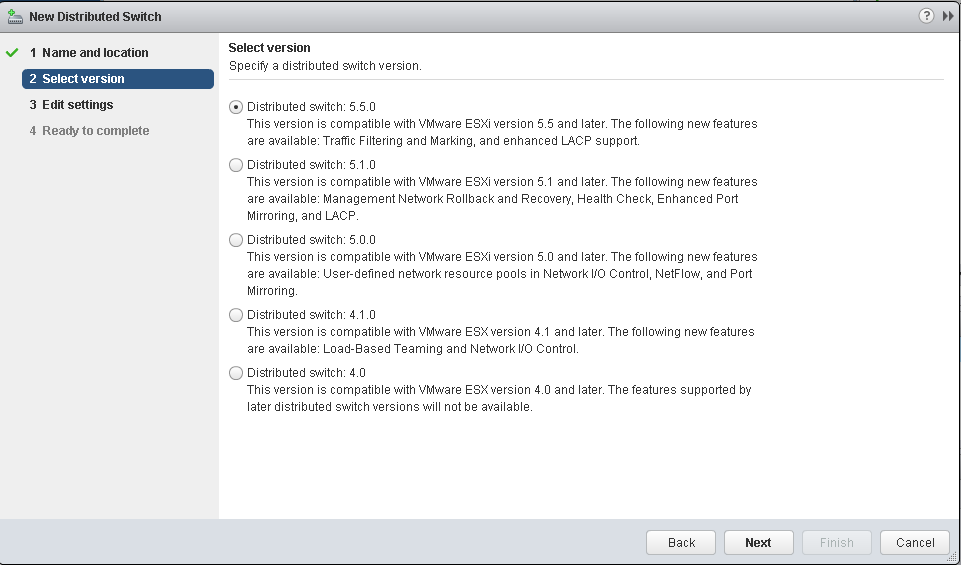Click the resize grip at the window corner
The width and height of the screenshot is (961, 565).
coord(954,558)
